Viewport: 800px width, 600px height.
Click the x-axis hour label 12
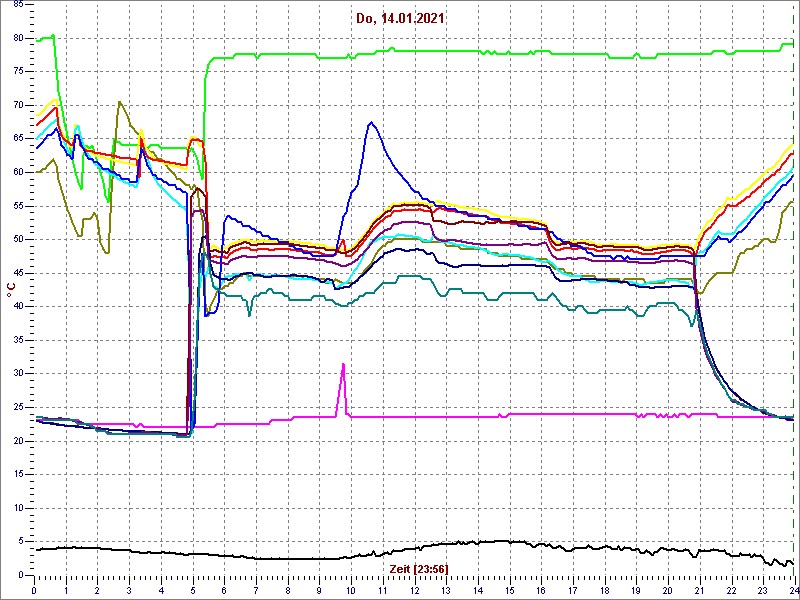point(414,591)
